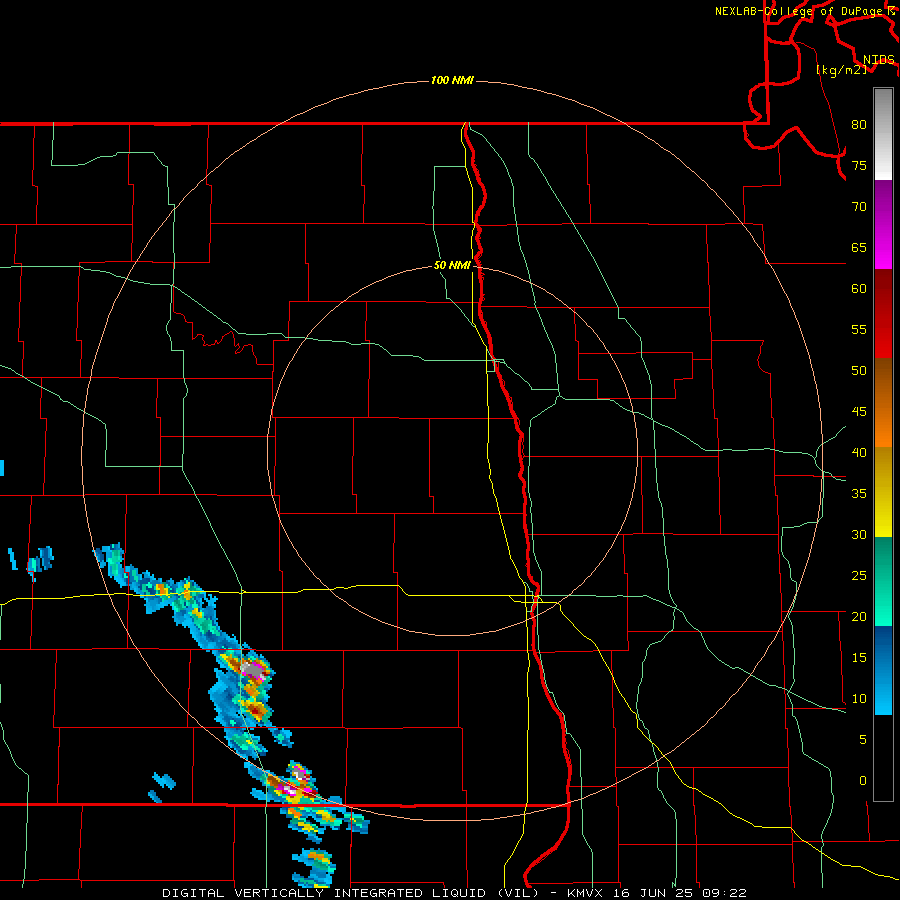Click the 50 NMI range ring label
The image size is (900, 900).
(x=452, y=265)
